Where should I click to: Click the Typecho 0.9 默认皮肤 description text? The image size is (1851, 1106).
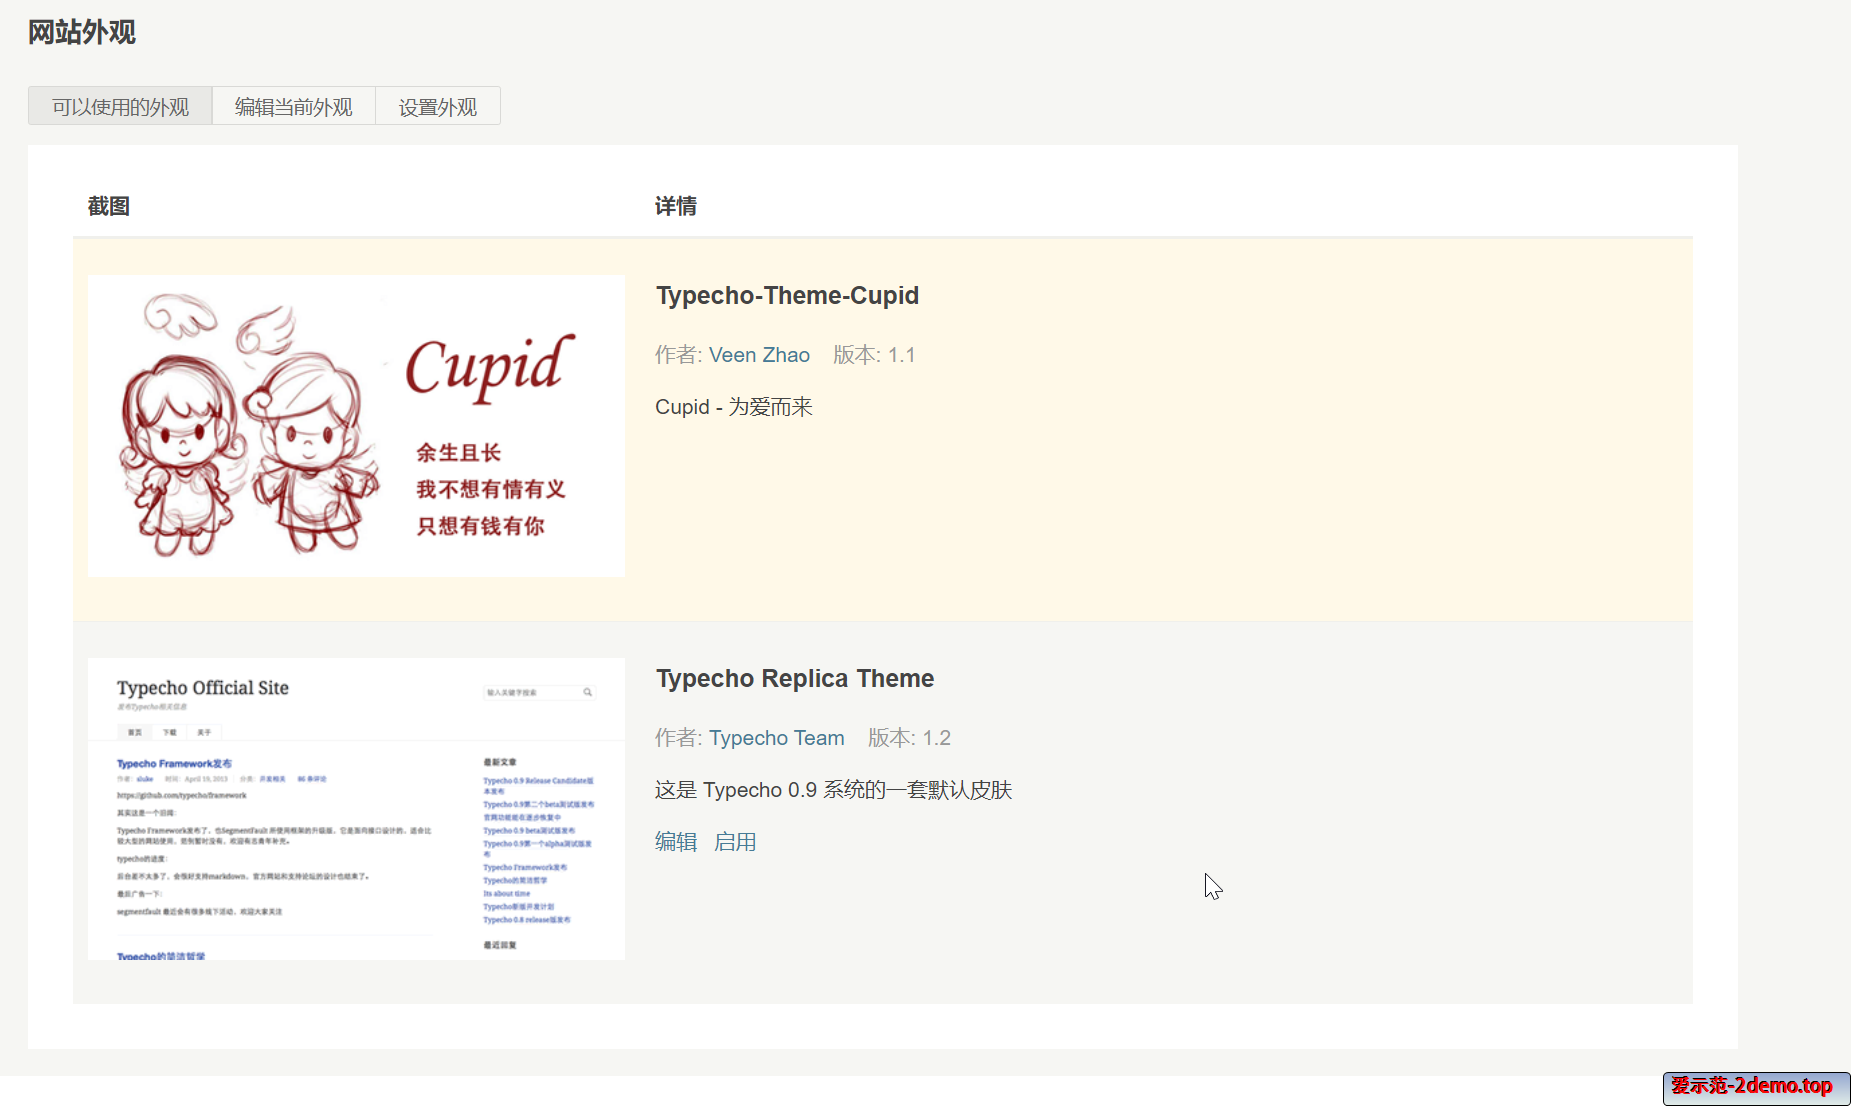point(834,790)
